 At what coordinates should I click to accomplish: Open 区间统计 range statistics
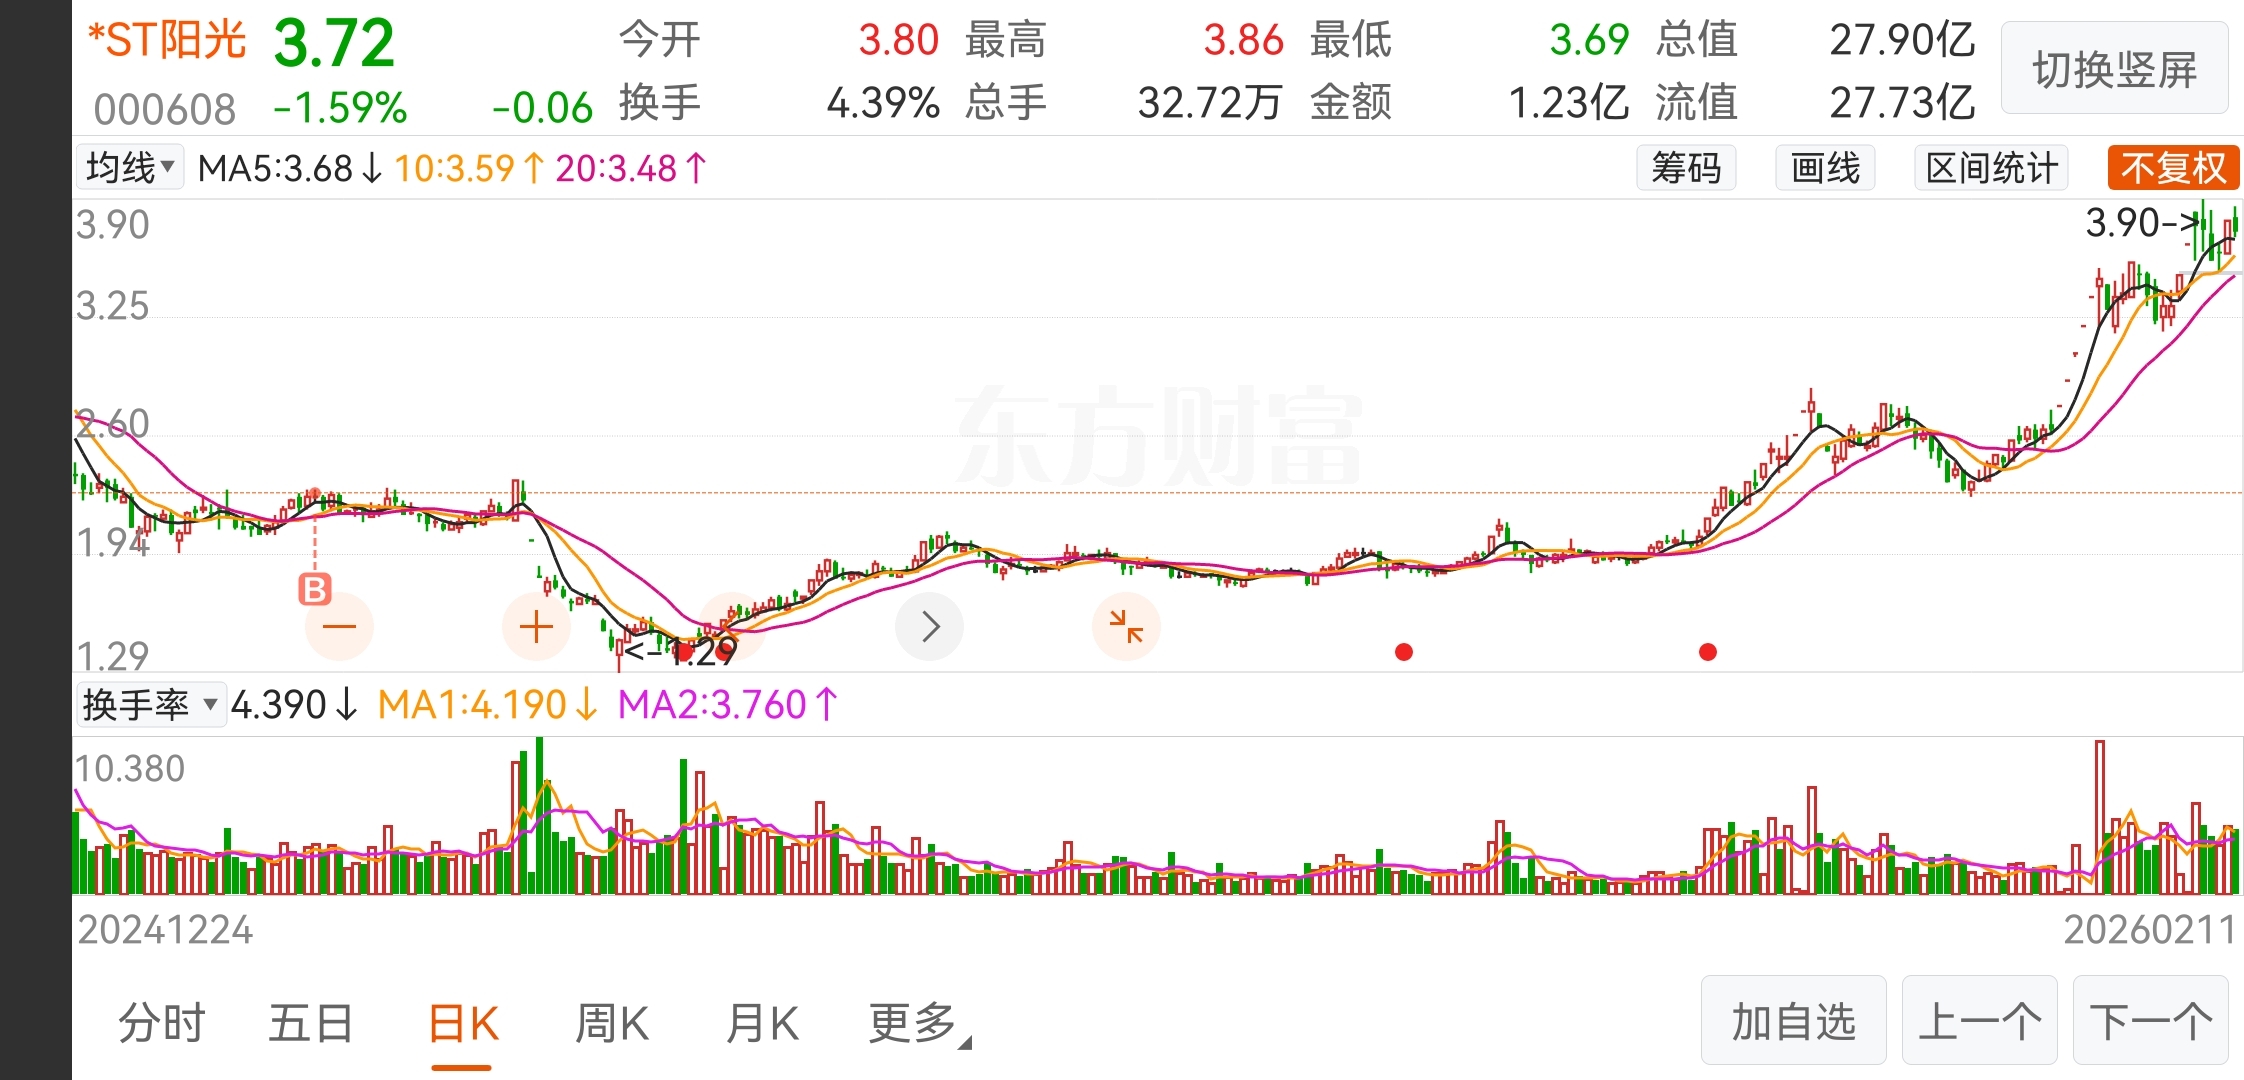coord(1991,168)
